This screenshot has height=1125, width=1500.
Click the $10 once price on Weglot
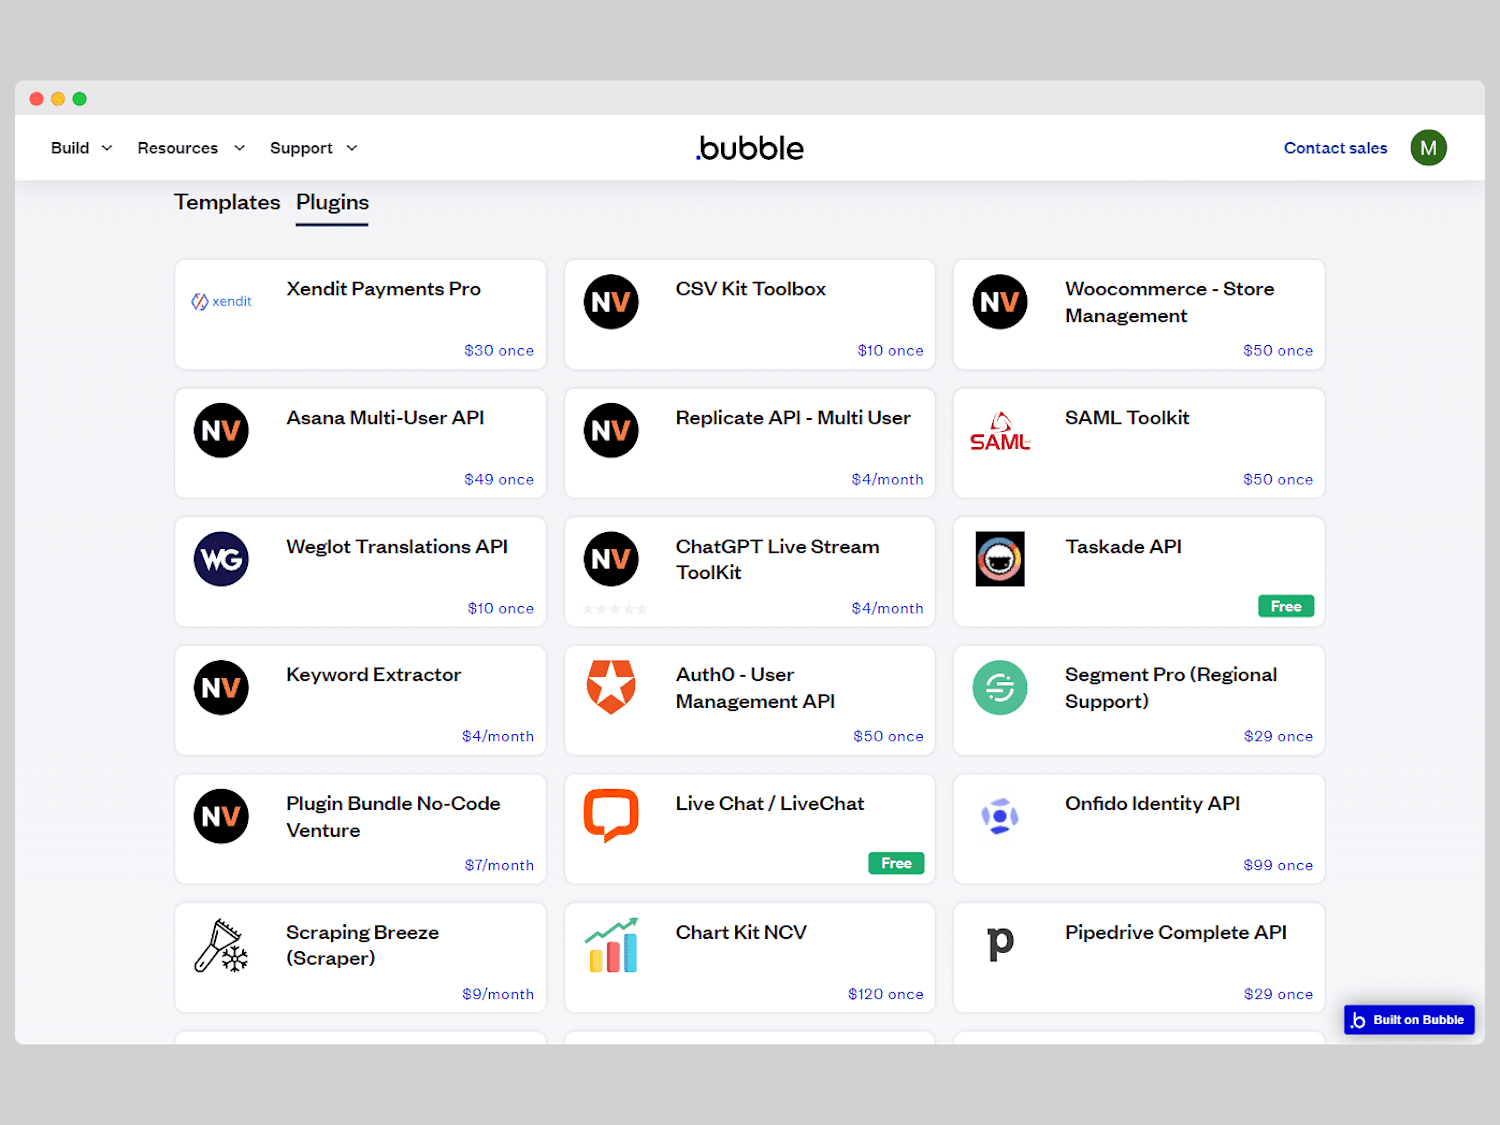coord(501,609)
